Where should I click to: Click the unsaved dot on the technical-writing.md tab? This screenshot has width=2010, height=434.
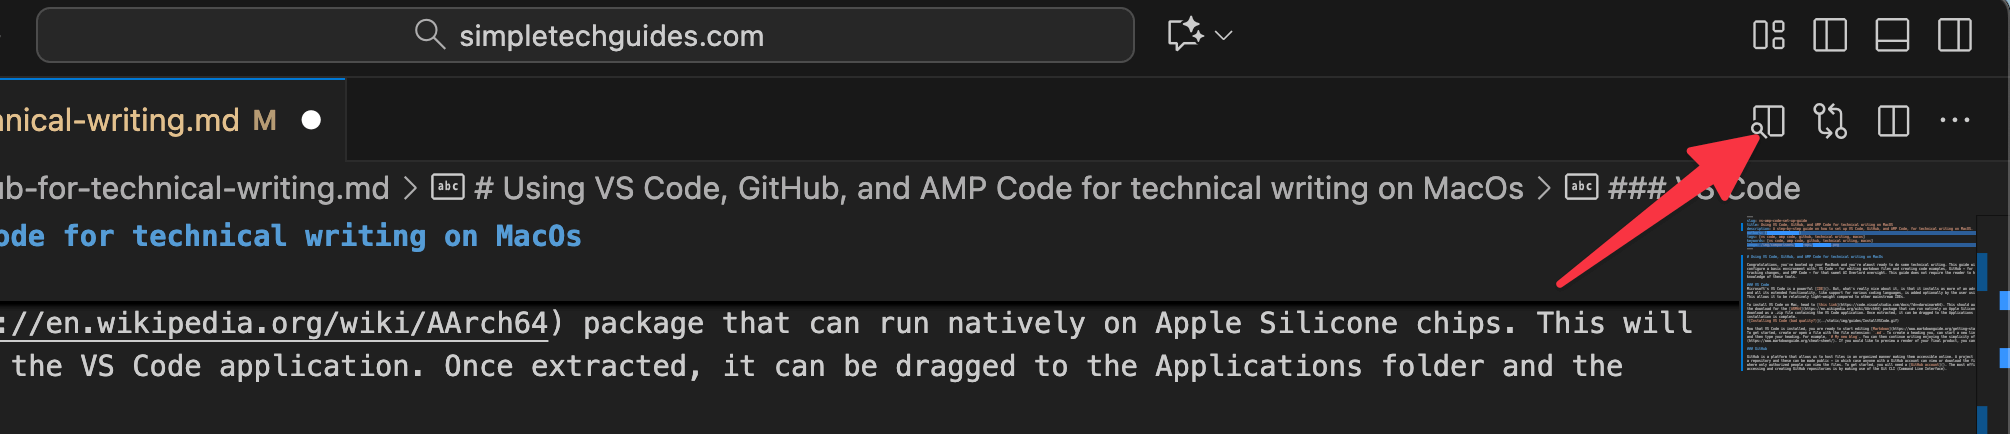311,121
